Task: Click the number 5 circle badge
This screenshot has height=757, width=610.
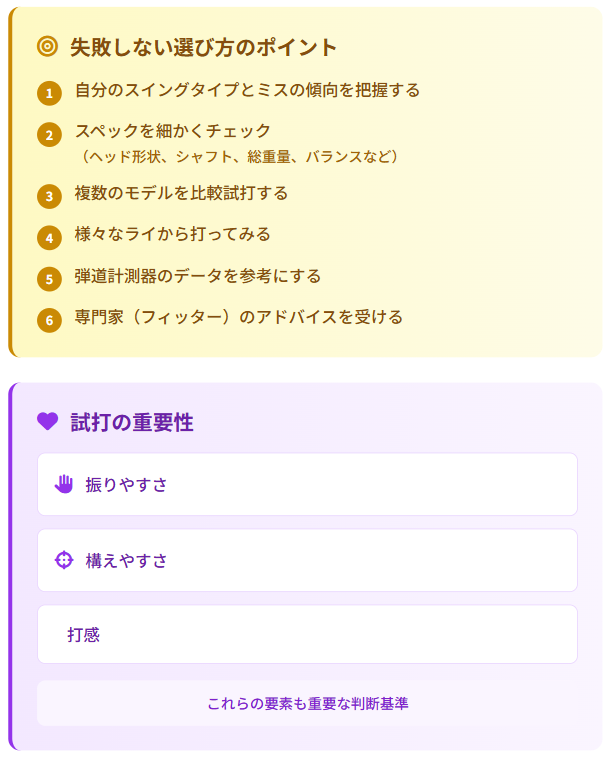Action: (x=49, y=279)
